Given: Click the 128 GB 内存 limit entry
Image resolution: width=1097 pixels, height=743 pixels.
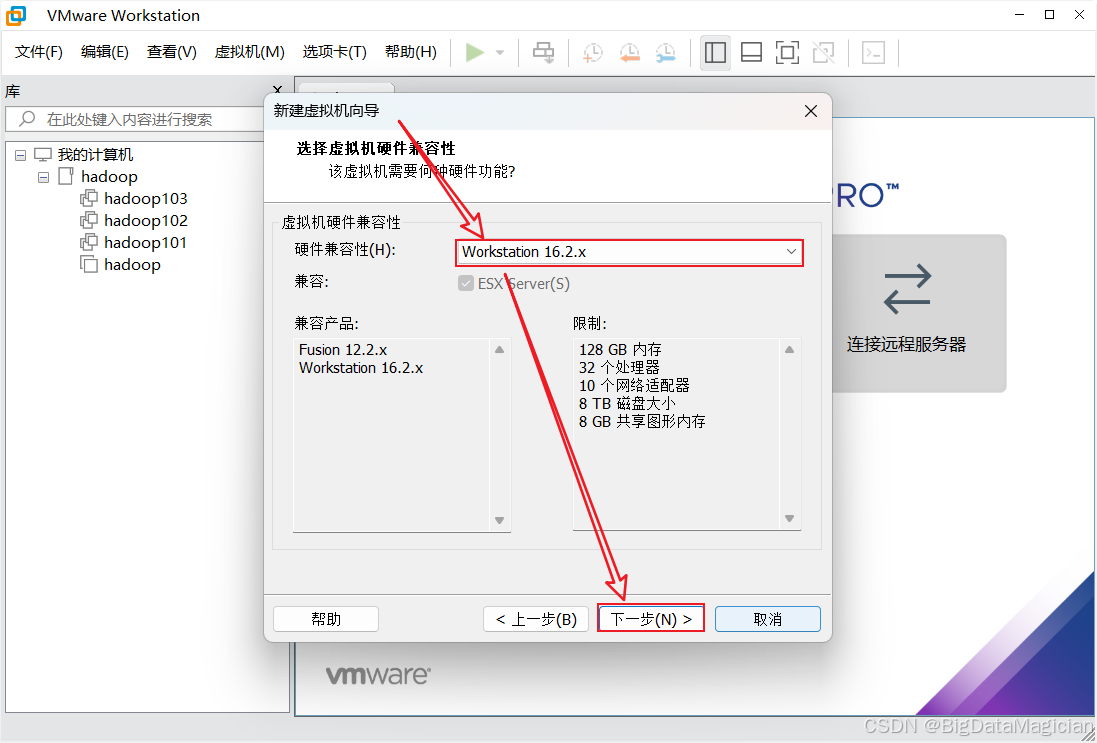Looking at the screenshot, I should (620, 349).
